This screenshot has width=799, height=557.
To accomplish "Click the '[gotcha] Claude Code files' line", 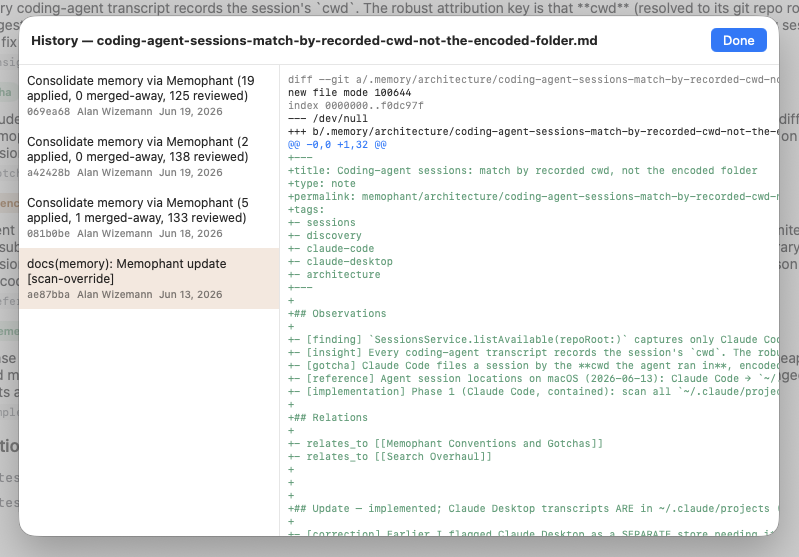I will [533, 365].
